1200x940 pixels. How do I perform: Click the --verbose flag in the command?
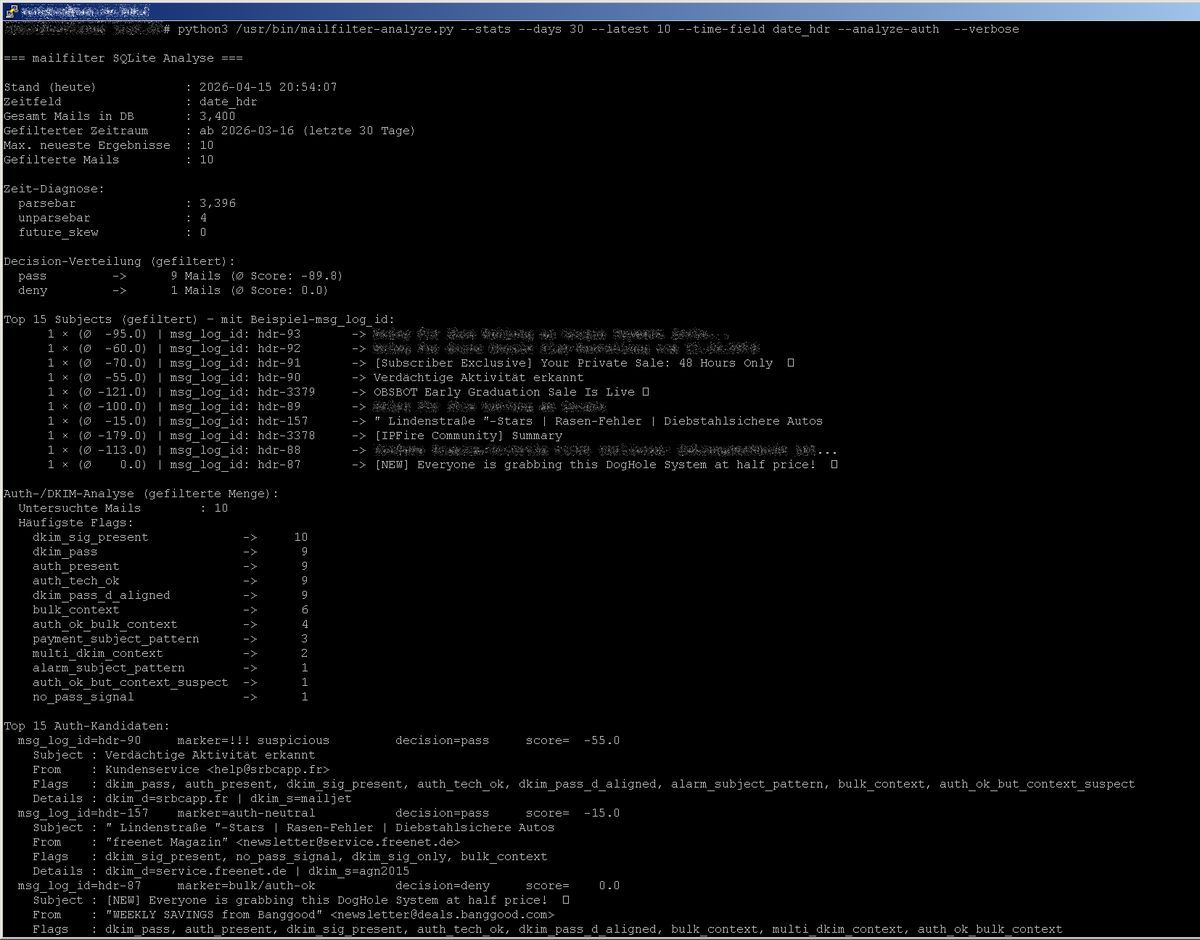coord(986,29)
